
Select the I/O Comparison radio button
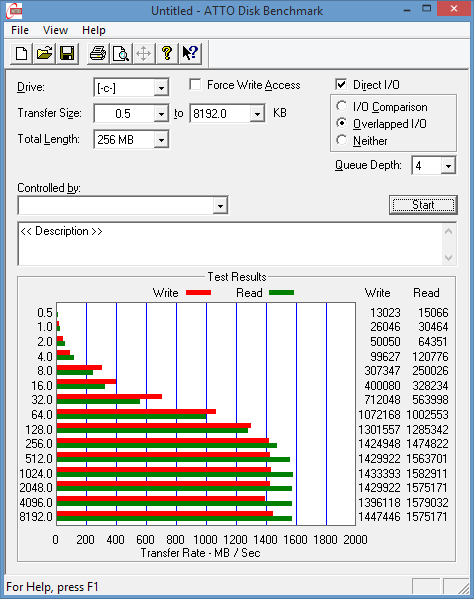(x=341, y=107)
